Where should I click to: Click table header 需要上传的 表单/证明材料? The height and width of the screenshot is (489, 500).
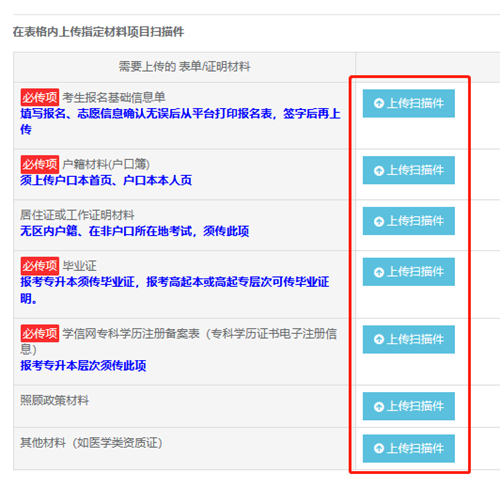click(184, 67)
